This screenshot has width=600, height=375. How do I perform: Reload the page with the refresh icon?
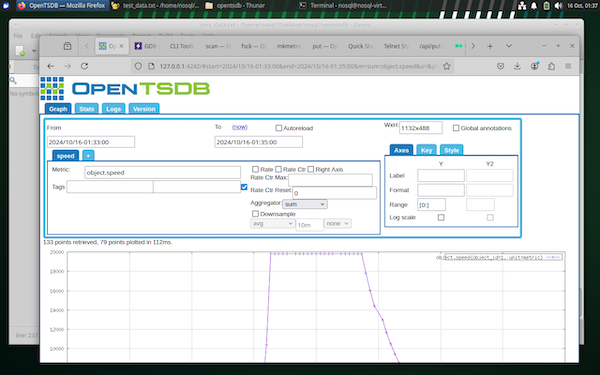[x=84, y=66]
